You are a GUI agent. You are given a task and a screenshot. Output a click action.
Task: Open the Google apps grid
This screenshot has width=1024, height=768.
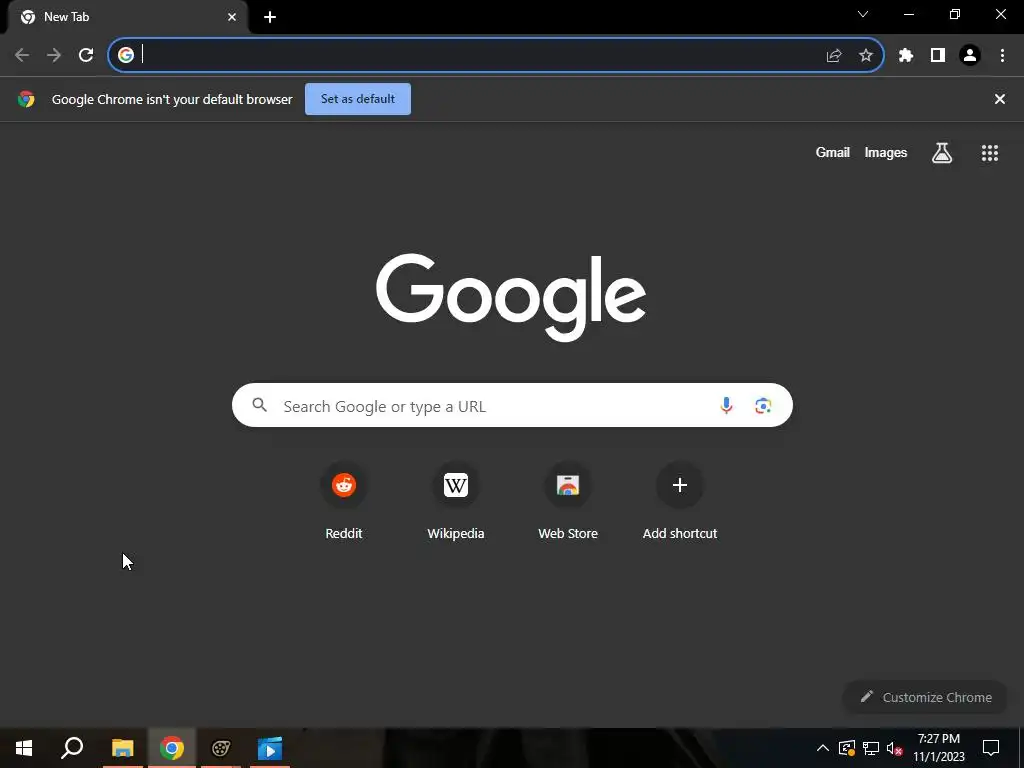[x=990, y=153]
